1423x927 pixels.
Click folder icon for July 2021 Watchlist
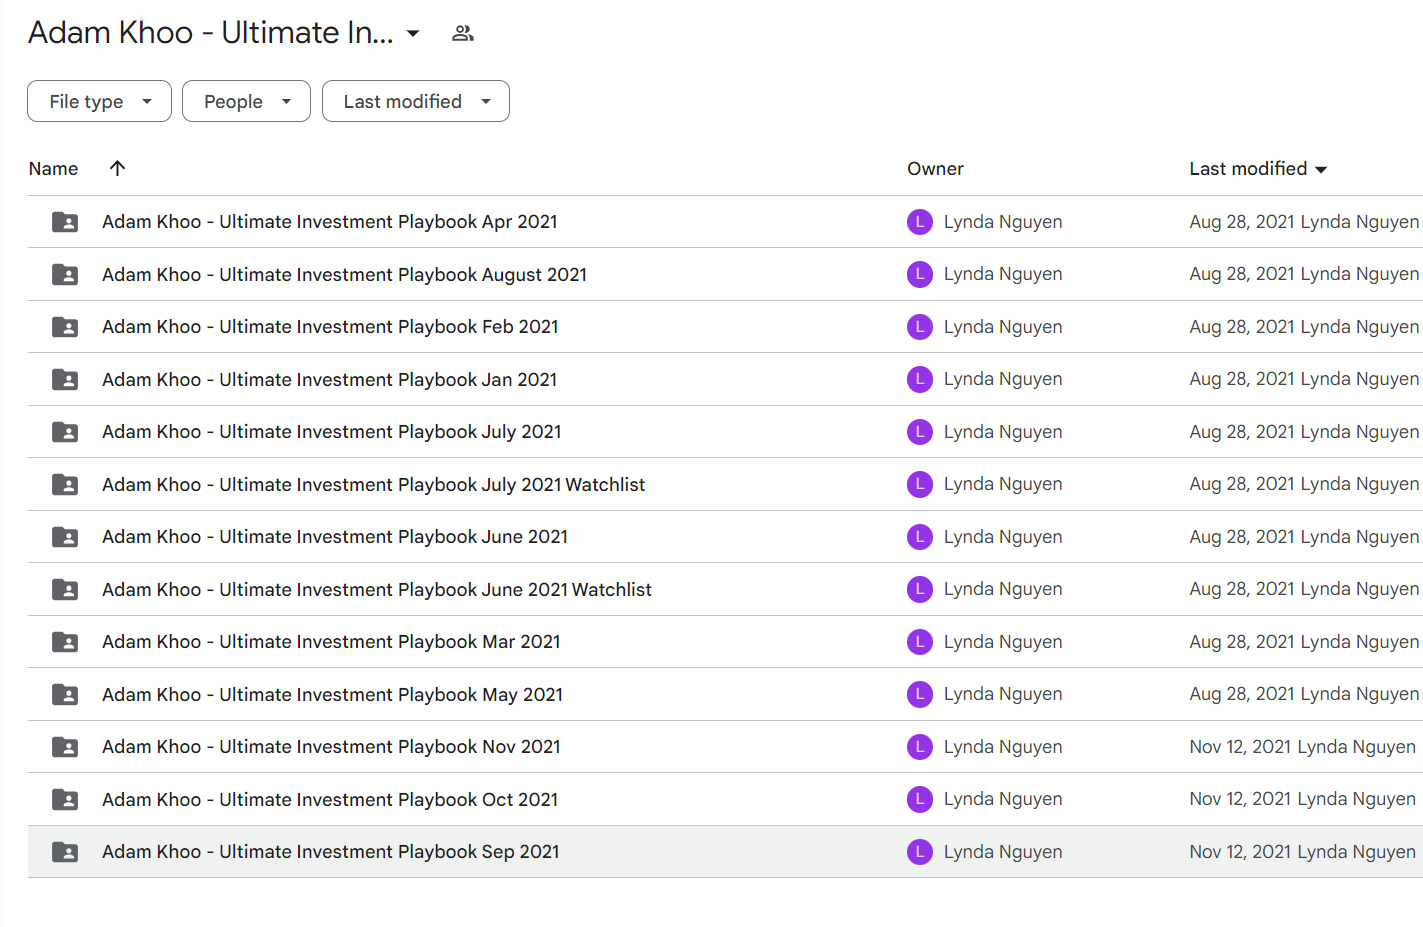click(65, 484)
